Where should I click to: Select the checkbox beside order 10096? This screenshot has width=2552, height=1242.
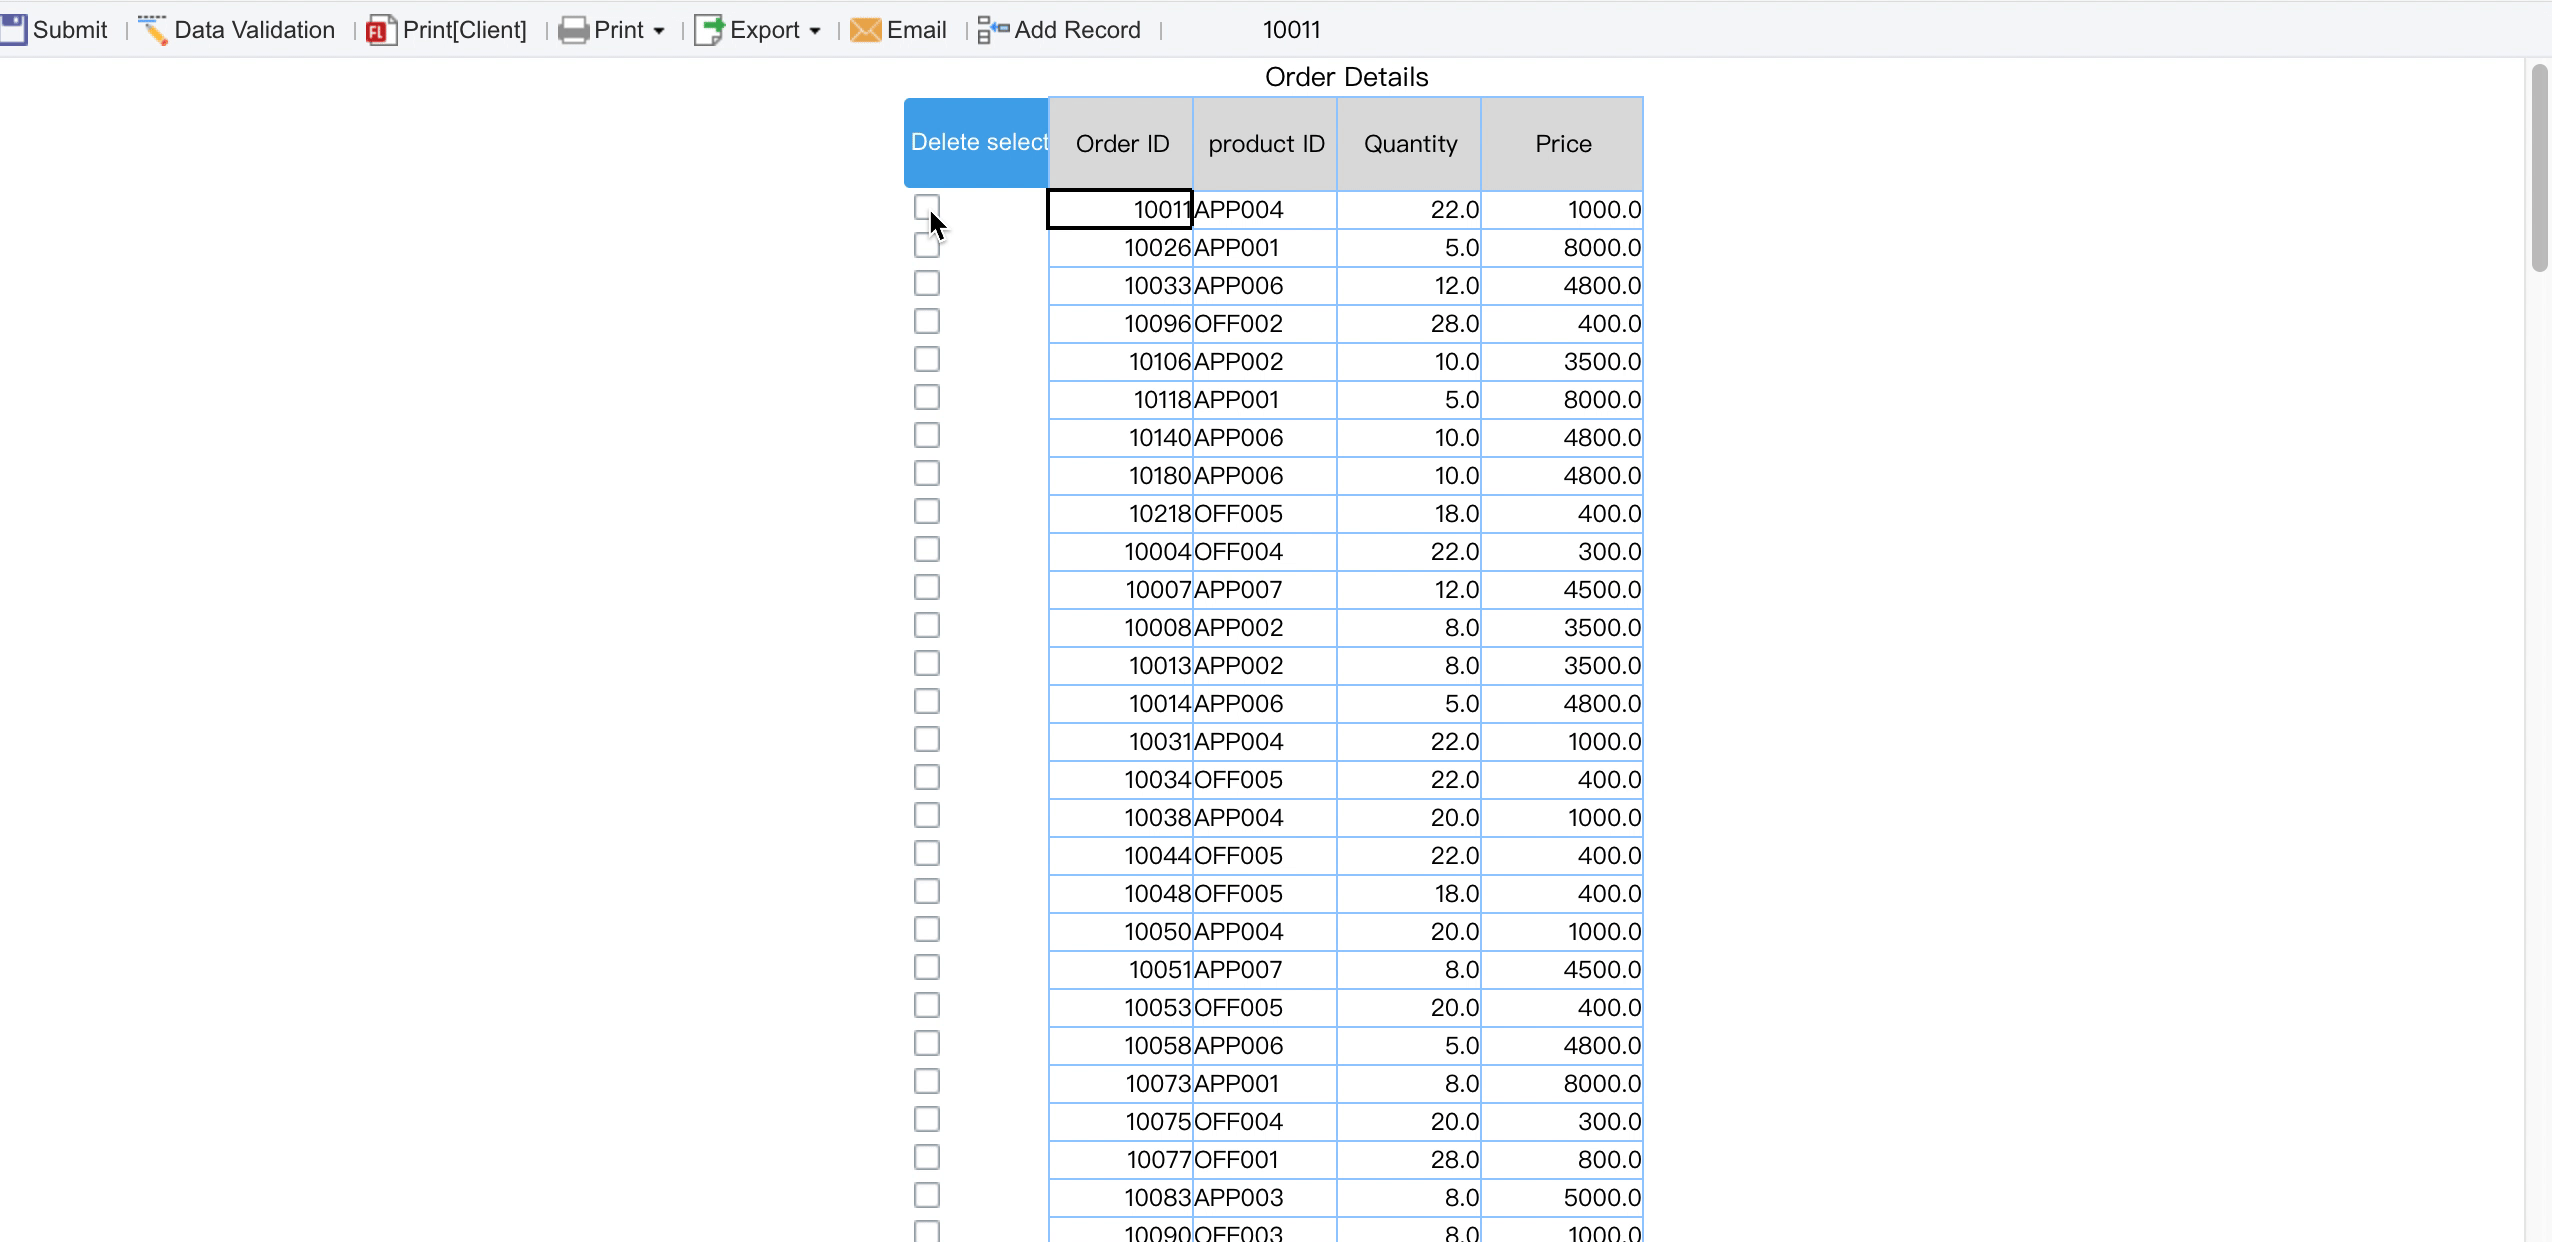(927, 322)
